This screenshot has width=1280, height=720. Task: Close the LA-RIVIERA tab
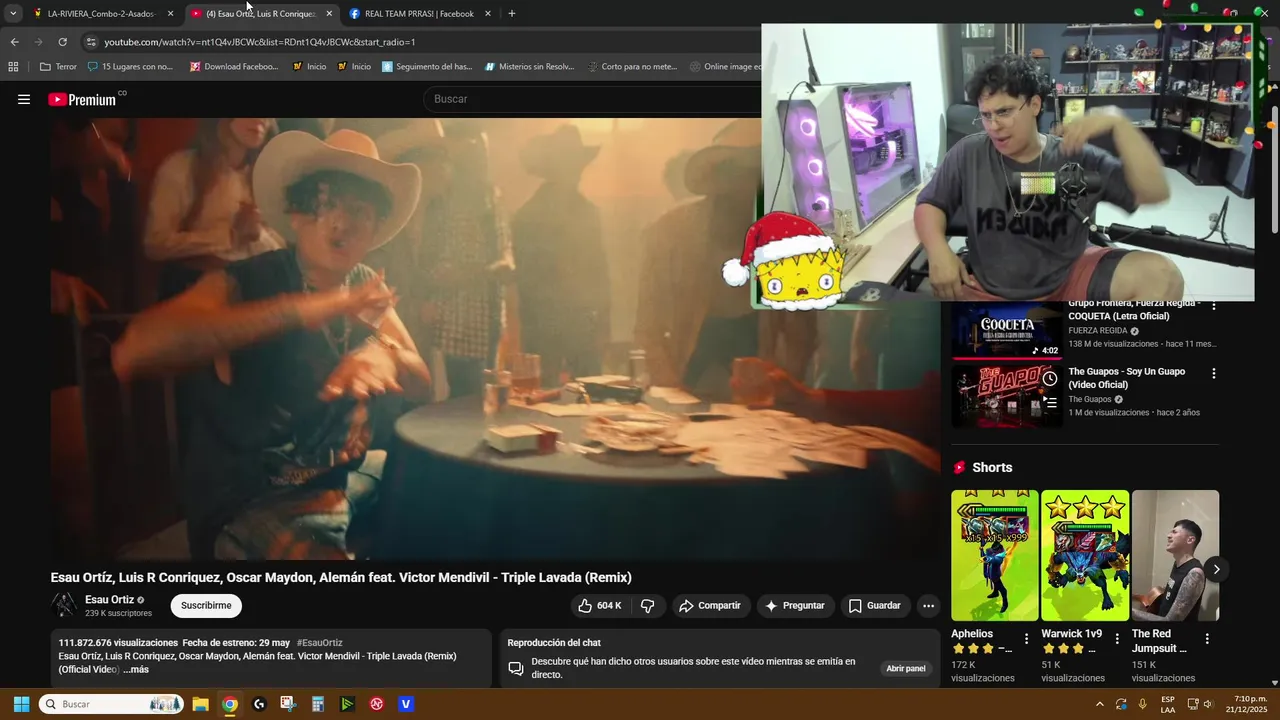coord(170,14)
